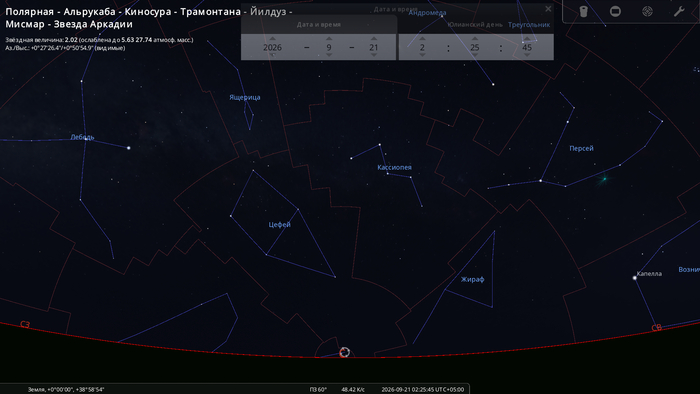700x394 pixels.
Task: Click the Андромеда constellation label
Action: tap(427, 13)
